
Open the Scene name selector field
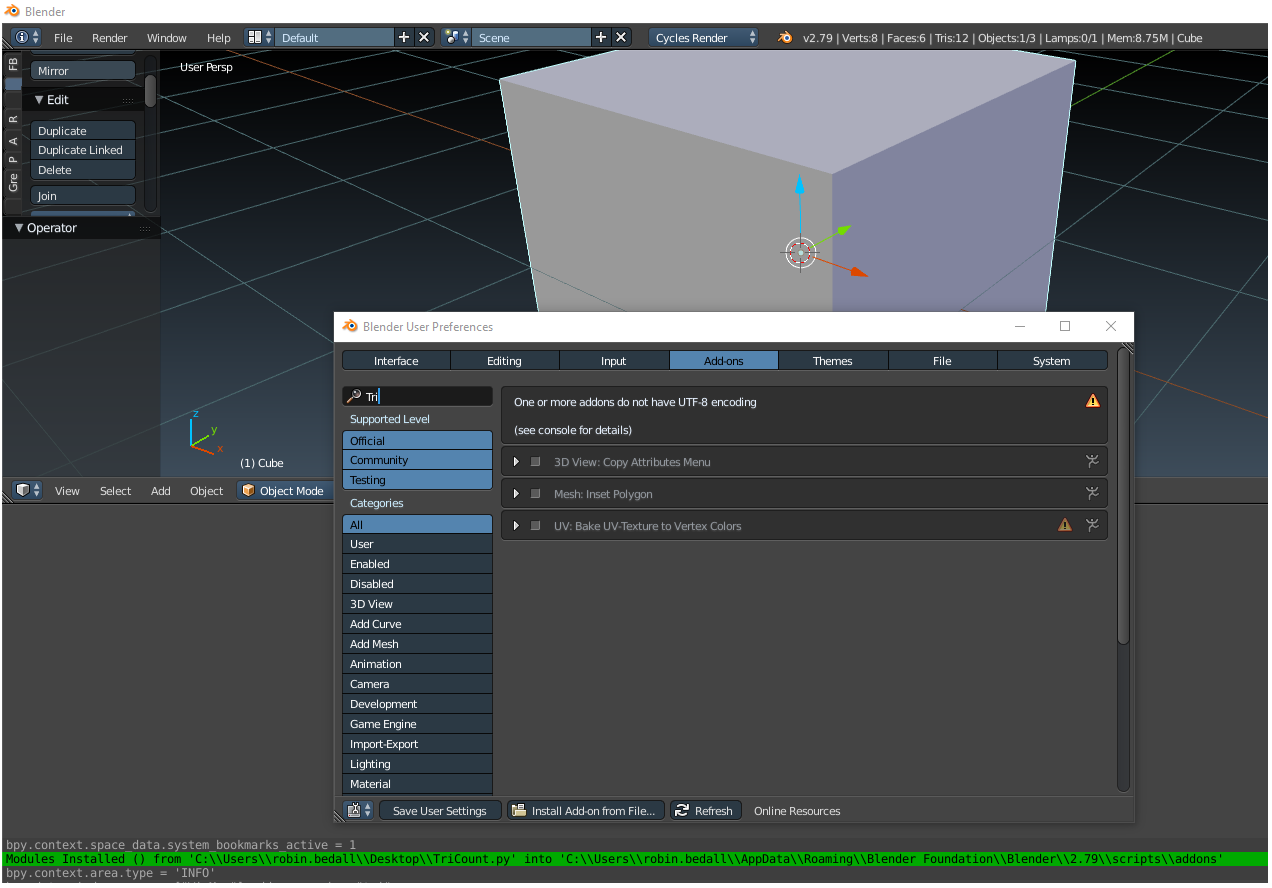531,37
